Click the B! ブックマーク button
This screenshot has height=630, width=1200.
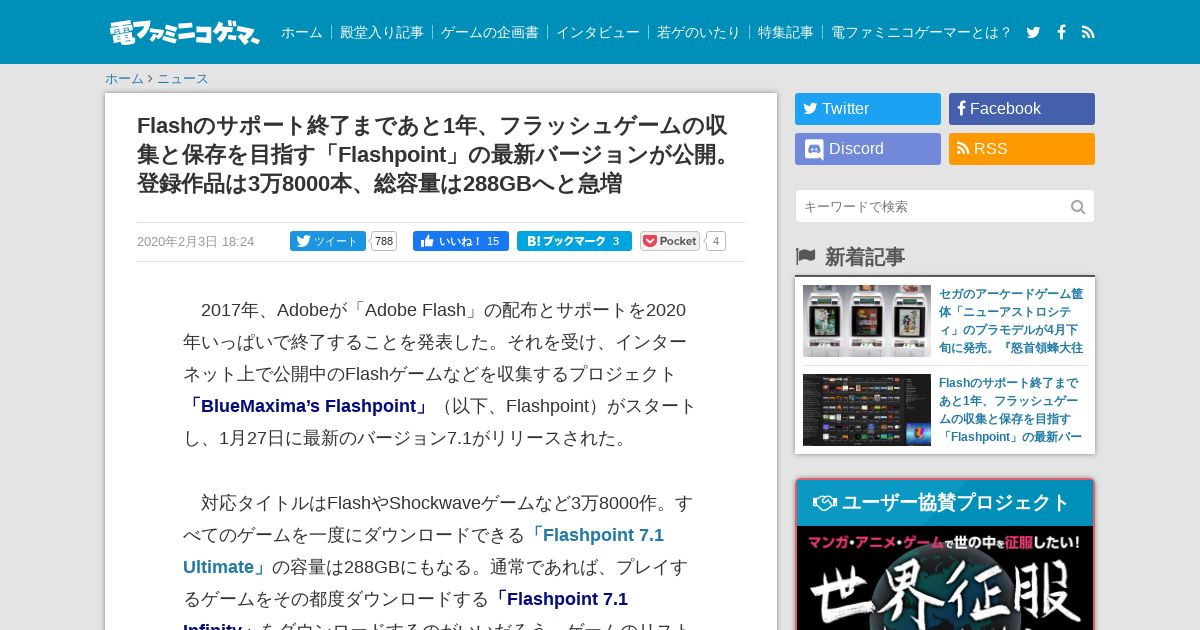(574, 241)
